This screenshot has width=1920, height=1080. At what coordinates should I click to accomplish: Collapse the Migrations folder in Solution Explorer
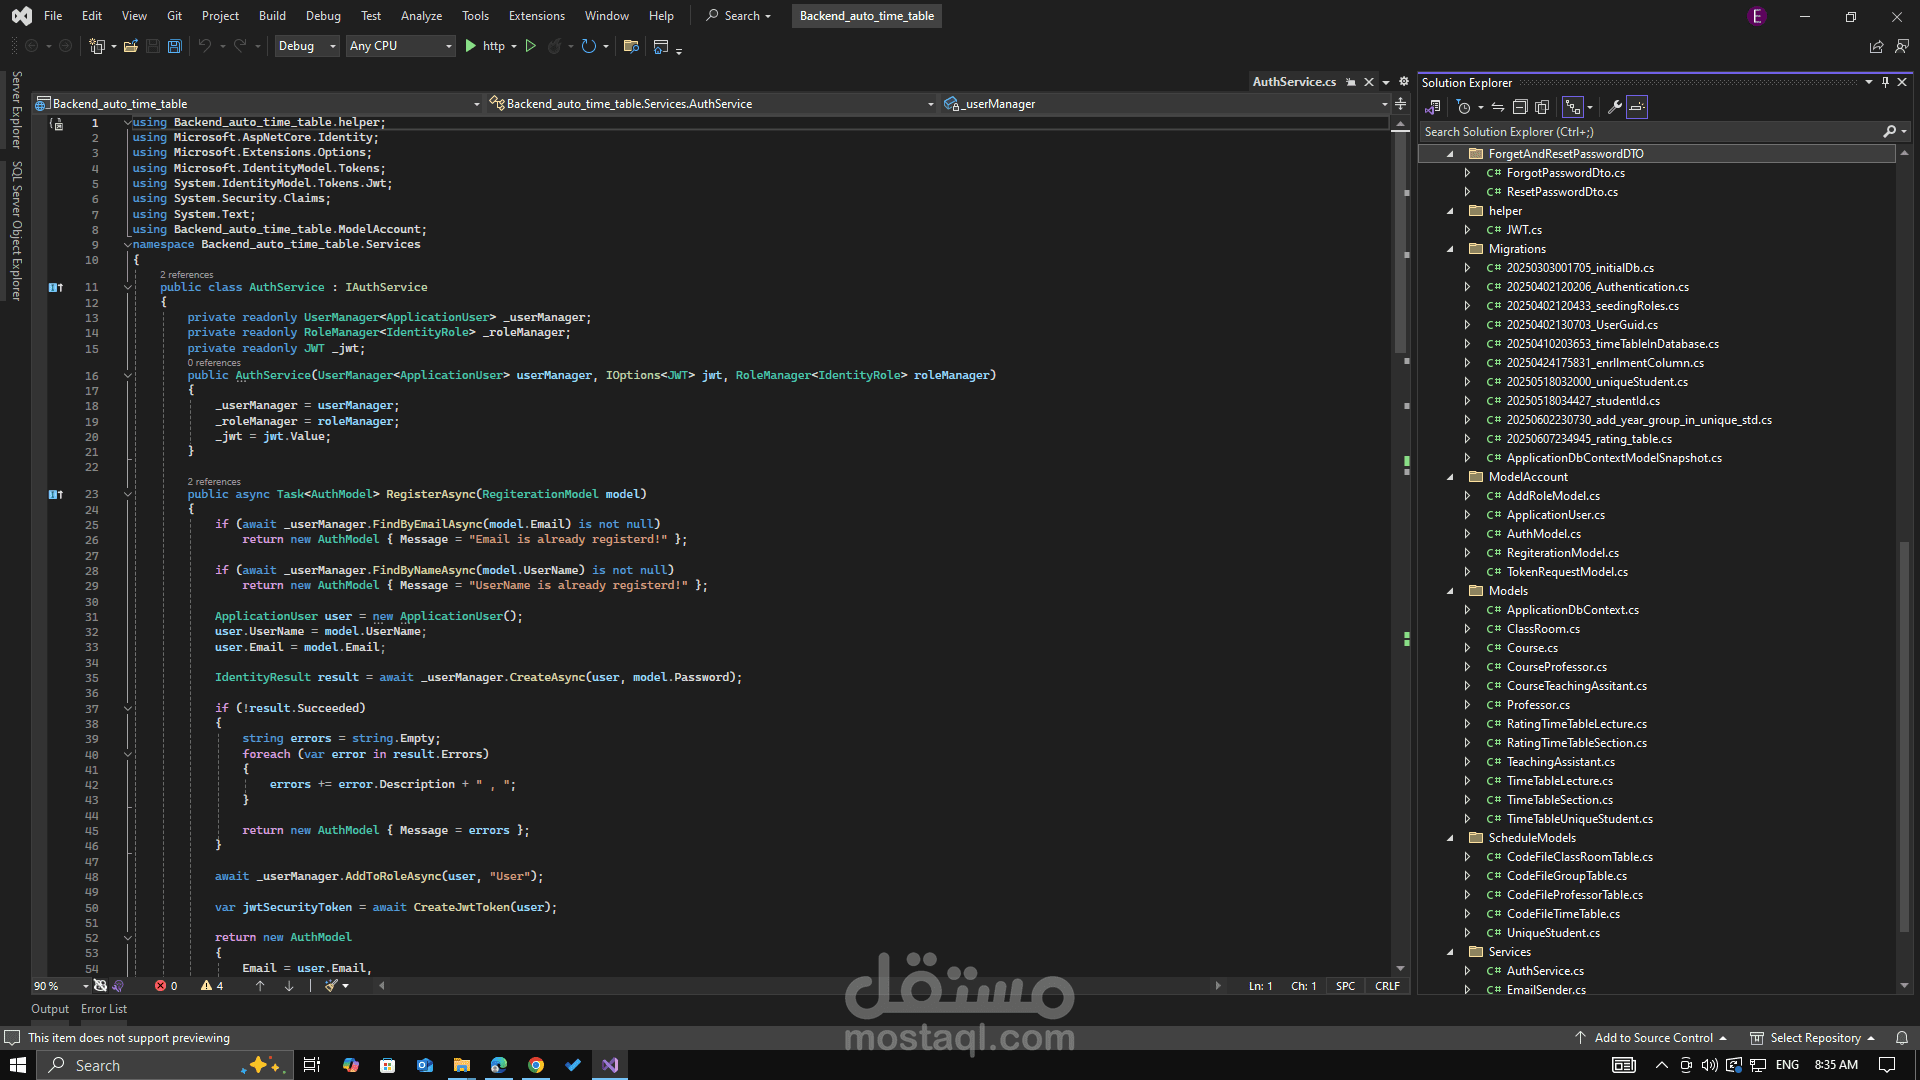pyautogui.click(x=1450, y=249)
